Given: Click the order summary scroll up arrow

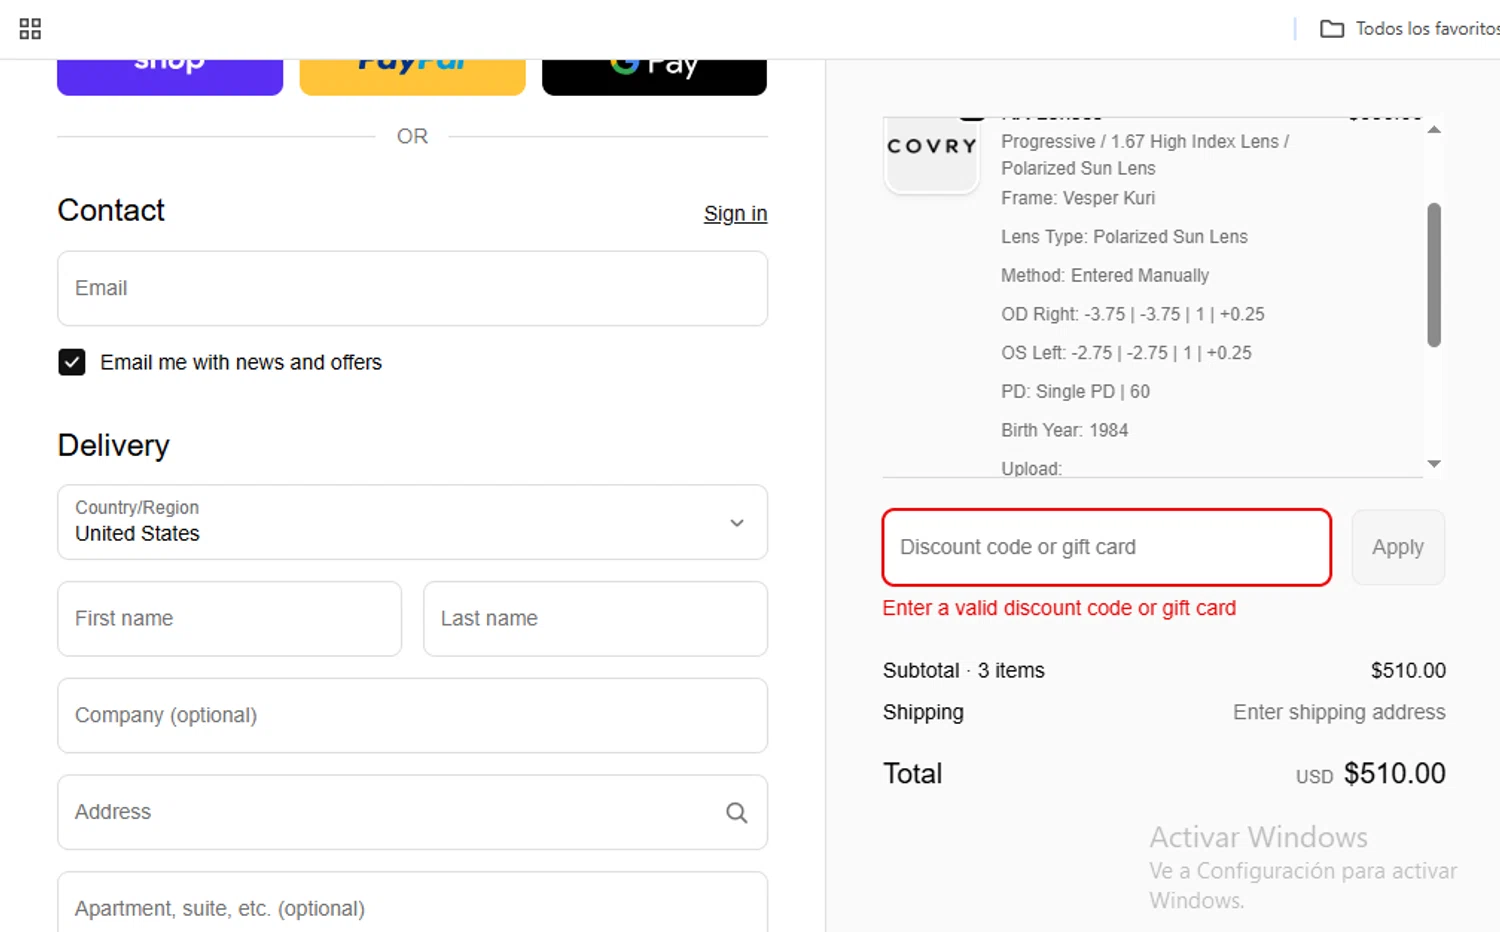Looking at the screenshot, I should click(x=1434, y=130).
